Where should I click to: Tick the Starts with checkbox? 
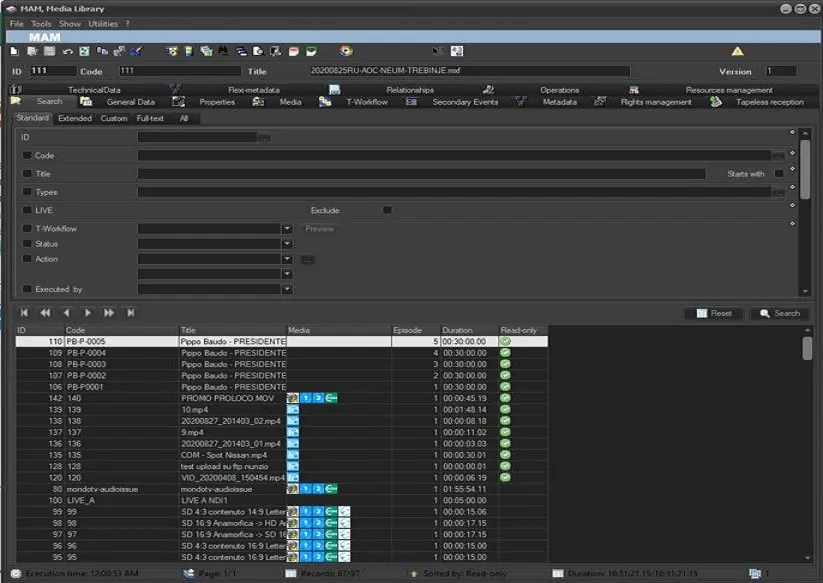pos(779,174)
